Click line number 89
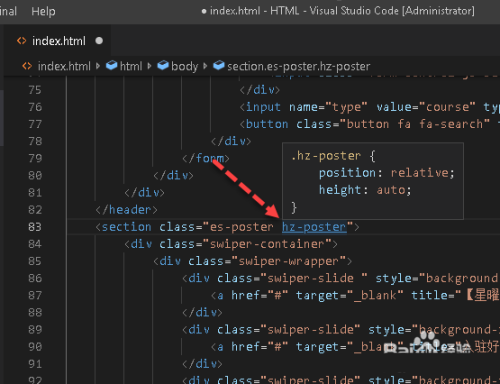 (x=35, y=330)
